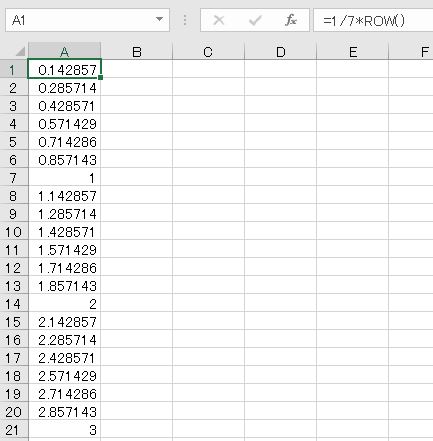This screenshot has height=441, width=433.
Task: Select cell with value 0.714286
Action: click(65, 141)
